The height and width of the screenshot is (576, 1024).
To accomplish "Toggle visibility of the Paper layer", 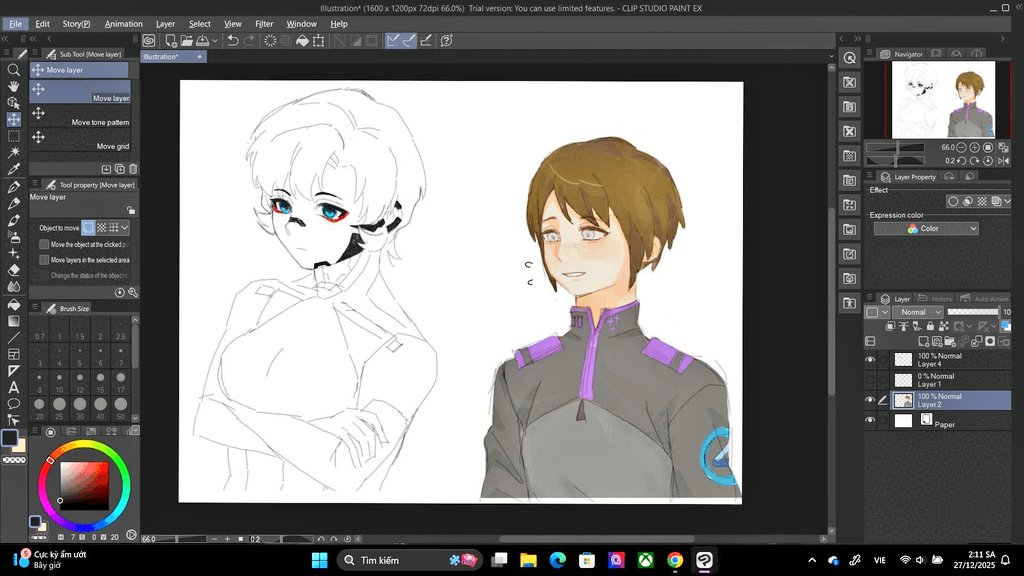I will pos(870,421).
